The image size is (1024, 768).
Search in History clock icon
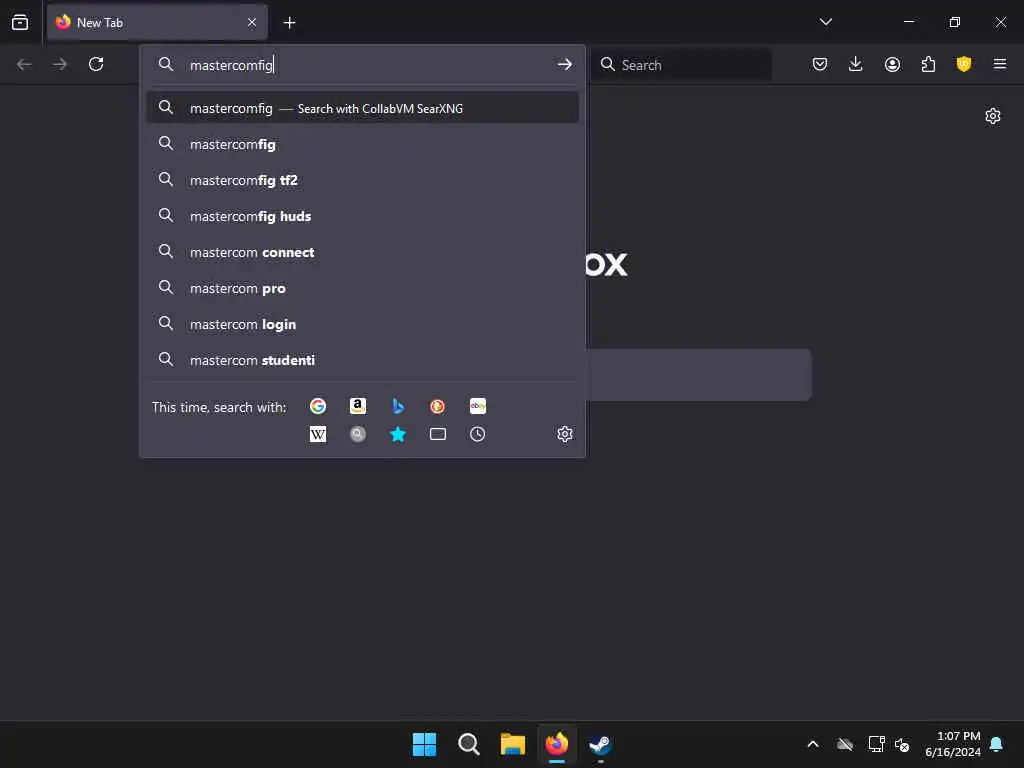(477, 434)
